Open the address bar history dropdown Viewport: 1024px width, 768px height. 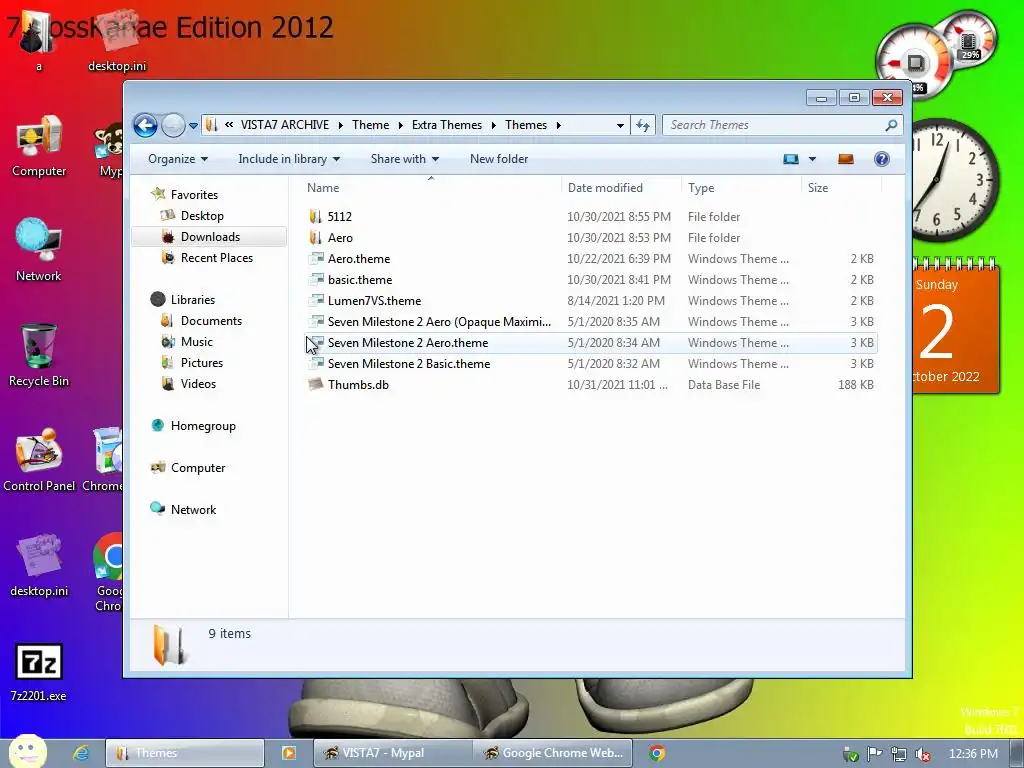pyautogui.click(x=620, y=125)
